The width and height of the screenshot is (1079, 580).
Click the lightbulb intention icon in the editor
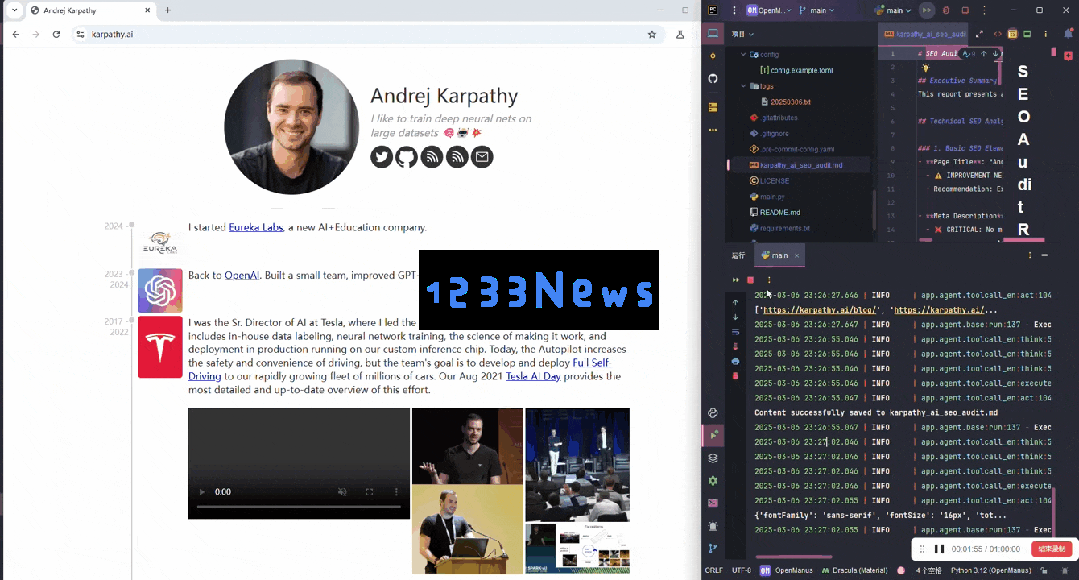click(x=926, y=68)
